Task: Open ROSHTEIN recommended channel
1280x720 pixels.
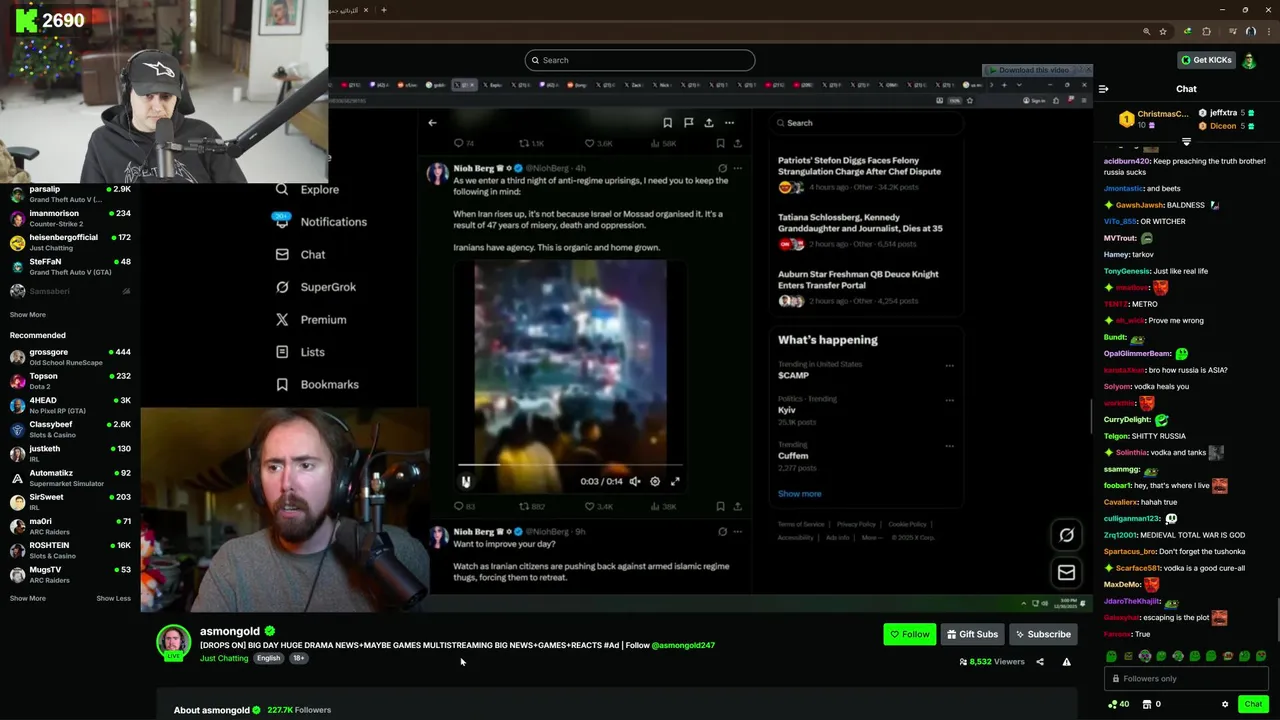Action: point(70,550)
